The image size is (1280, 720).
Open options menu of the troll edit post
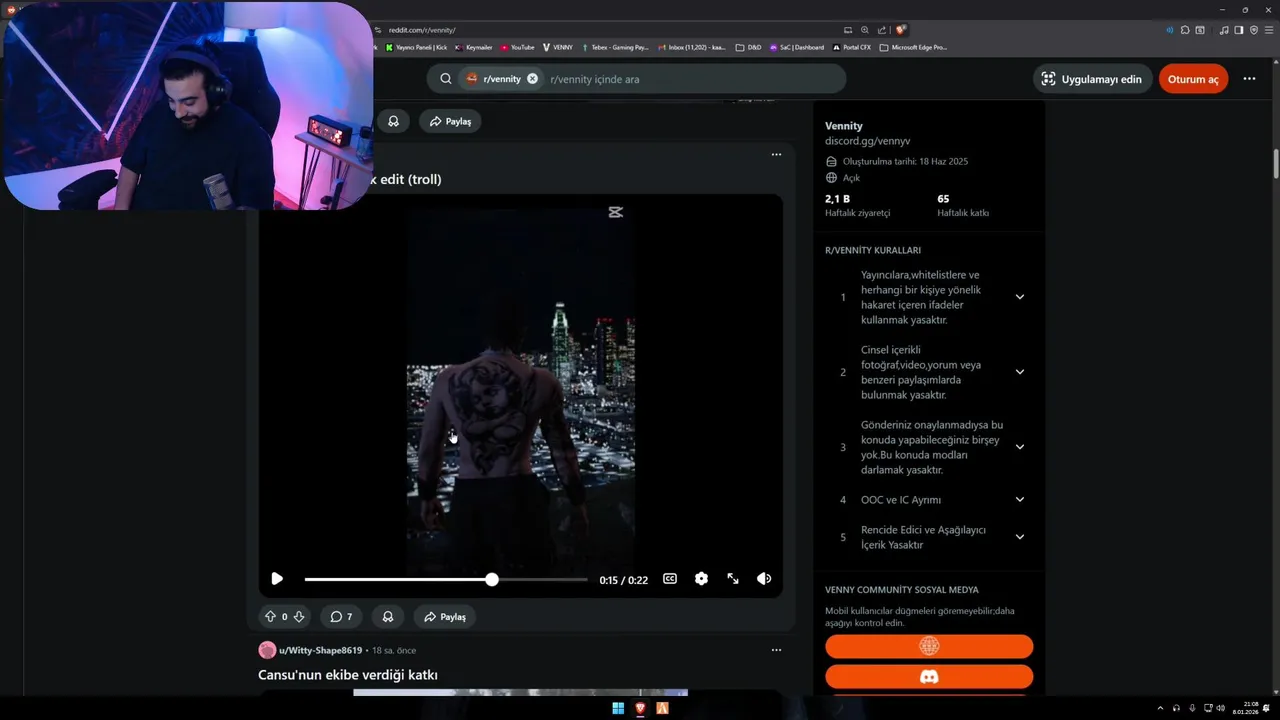776,154
